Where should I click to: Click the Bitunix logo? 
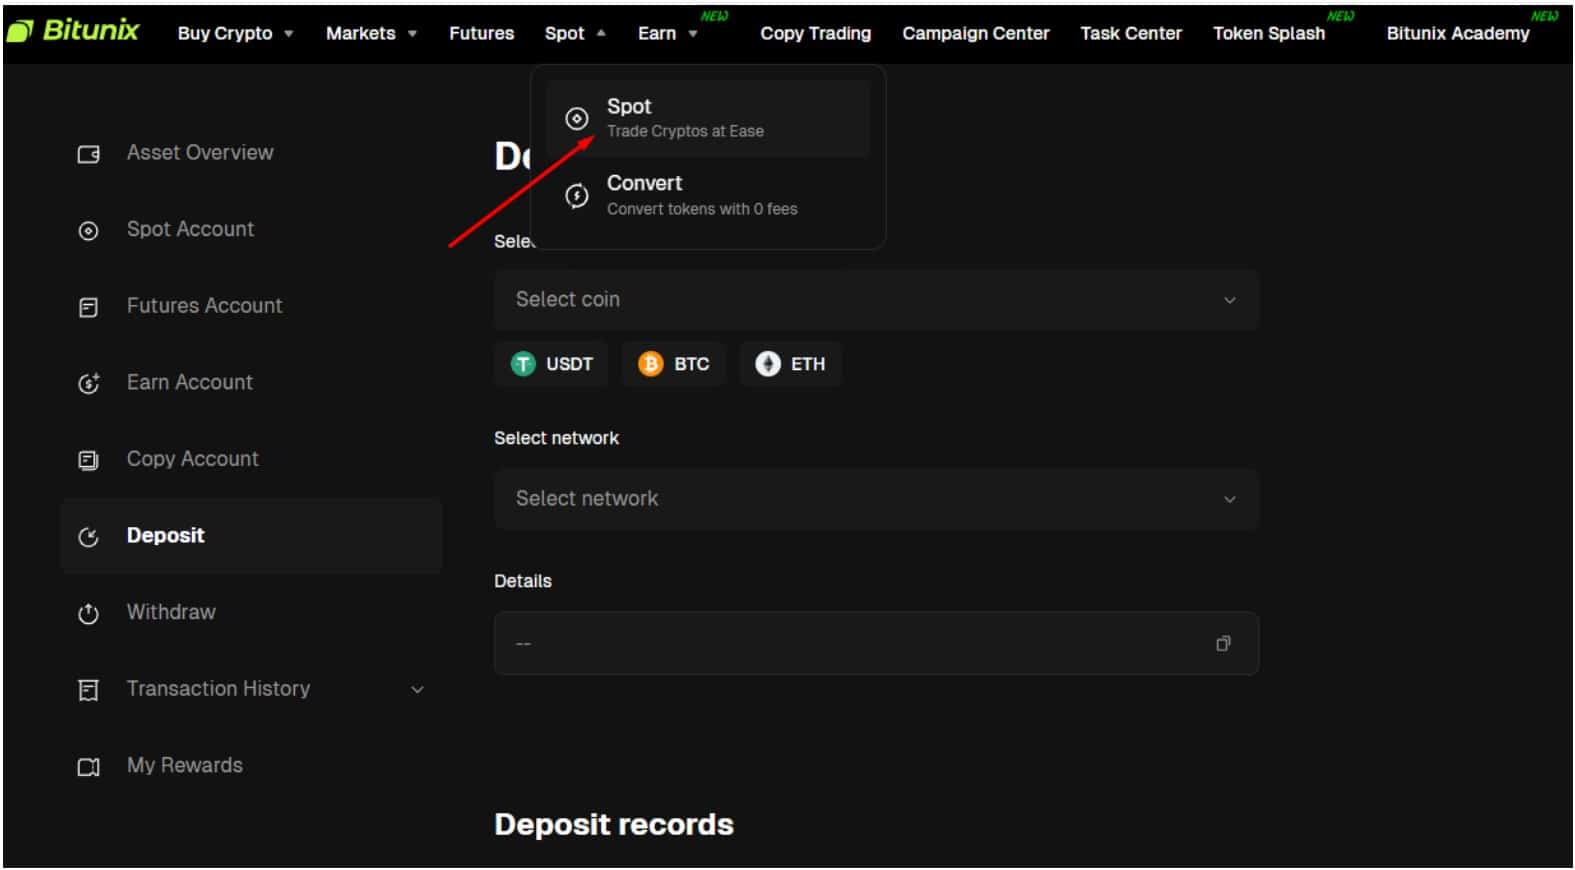tap(73, 31)
